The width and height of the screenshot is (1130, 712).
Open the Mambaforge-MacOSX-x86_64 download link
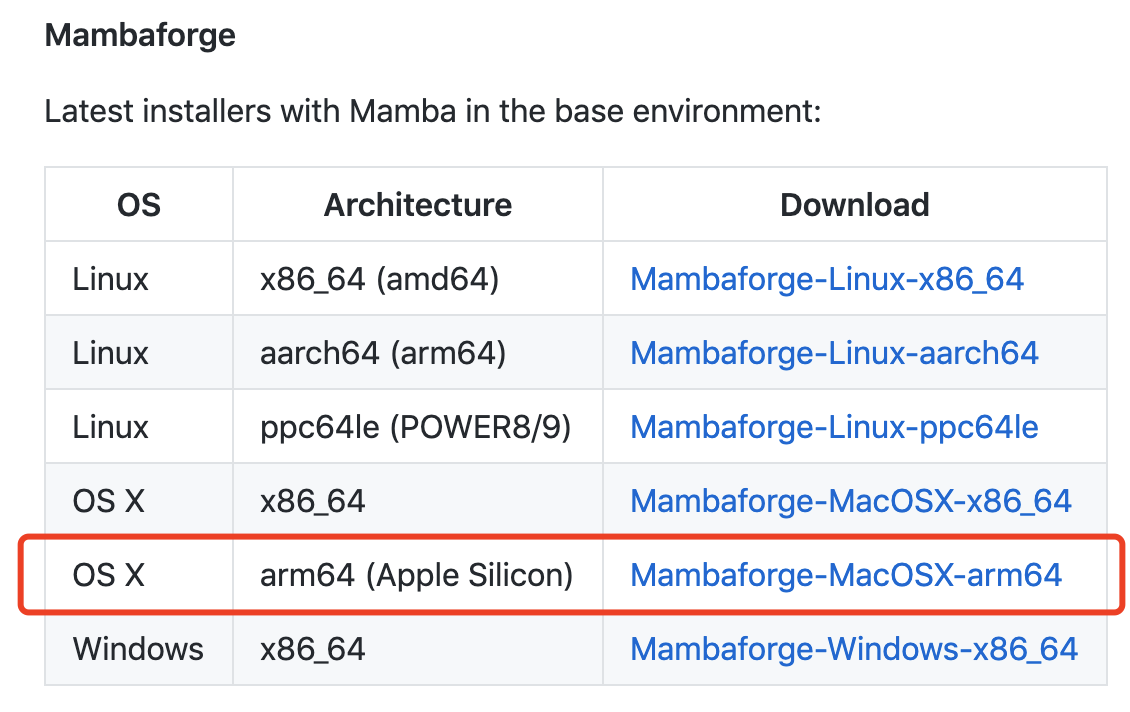(850, 501)
